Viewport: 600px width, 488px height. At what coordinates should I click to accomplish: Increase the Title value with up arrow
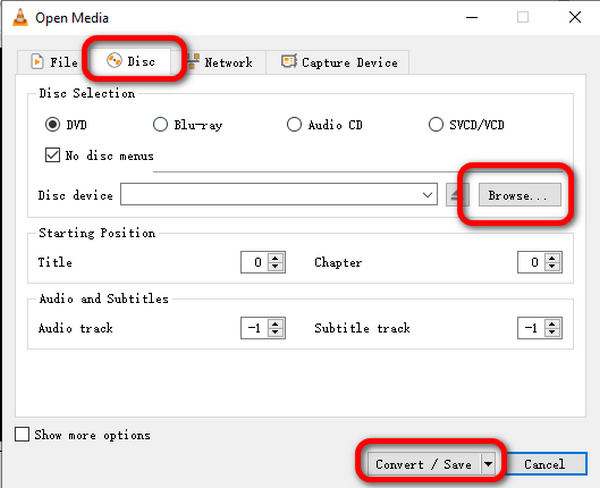pyautogui.click(x=275, y=258)
